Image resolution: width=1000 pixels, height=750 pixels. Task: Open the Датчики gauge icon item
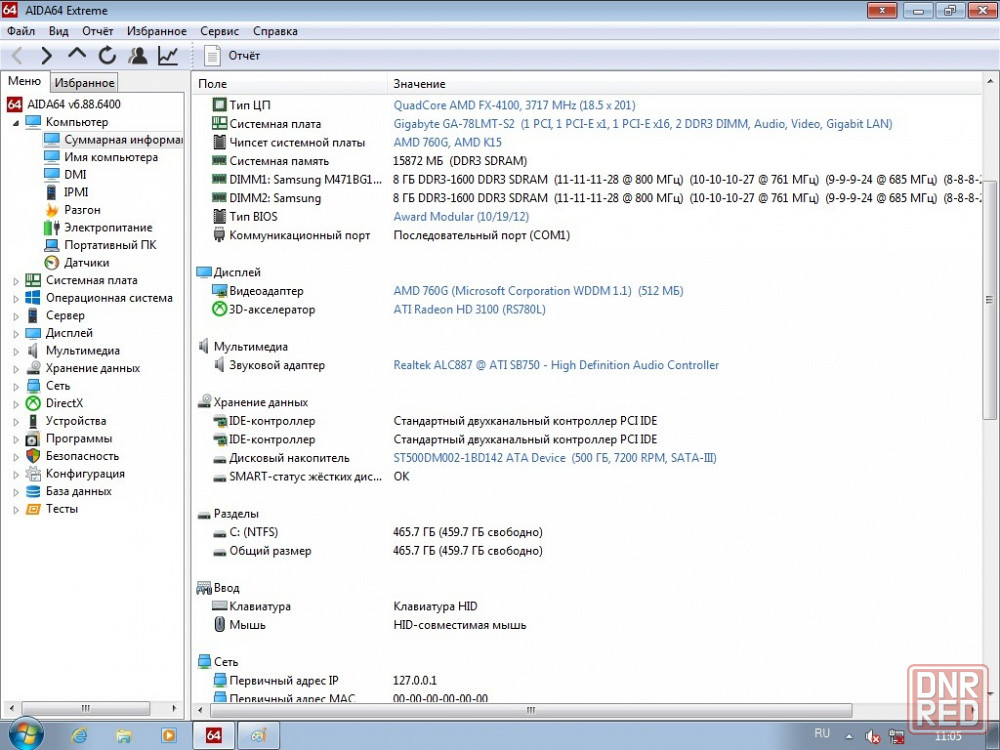click(x=52, y=263)
